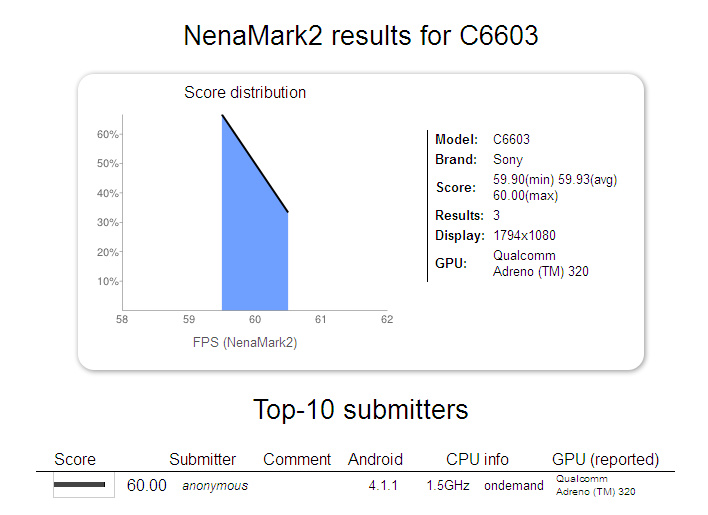The image size is (708, 515).
Task: Click the anonymous submitter name
Action: tap(215, 486)
